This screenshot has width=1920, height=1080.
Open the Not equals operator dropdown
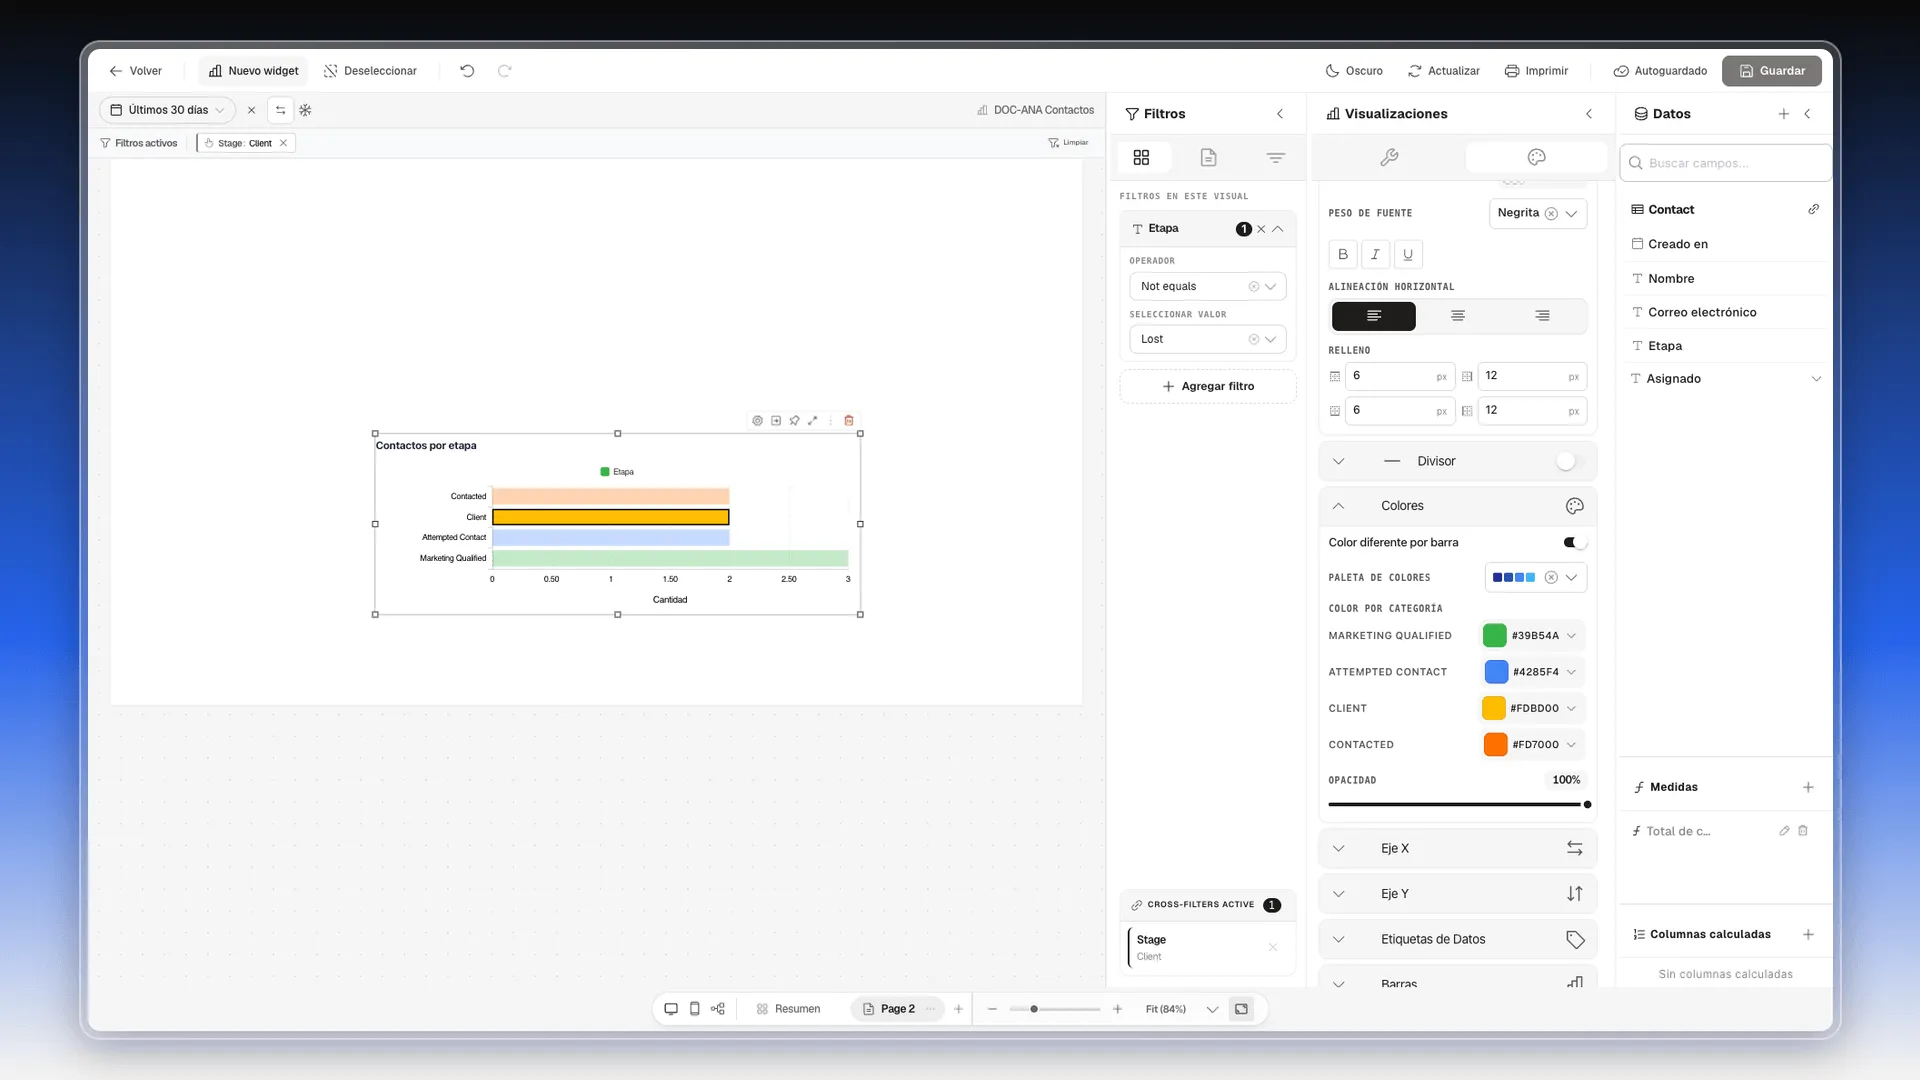click(1207, 286)
